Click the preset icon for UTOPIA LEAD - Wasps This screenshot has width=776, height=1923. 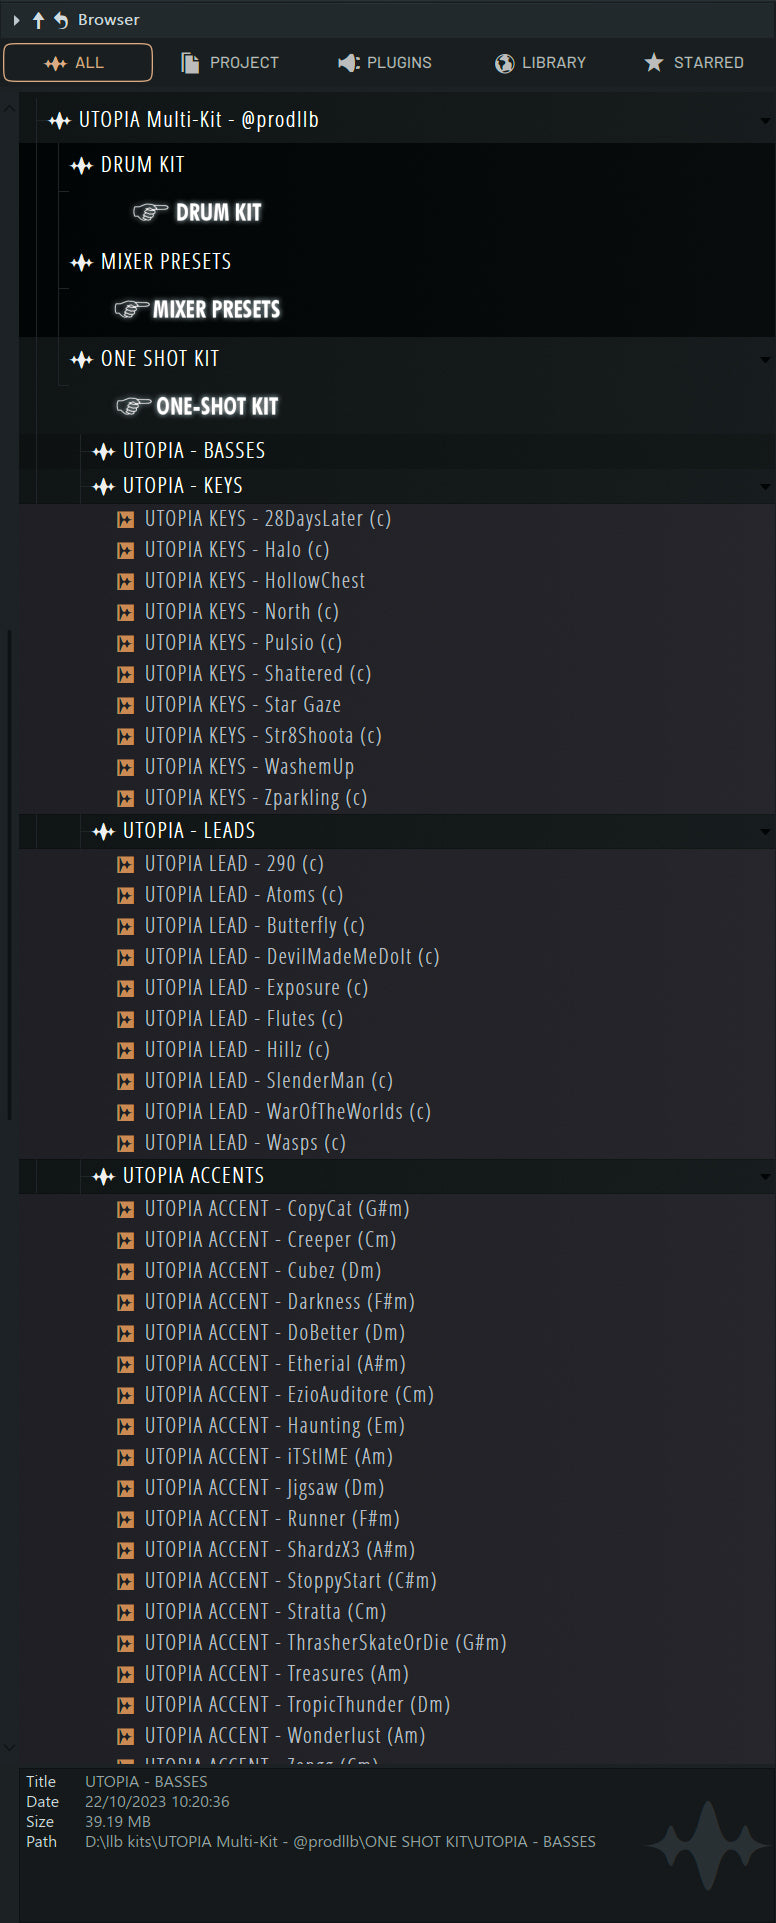[x=126, y=1144]
